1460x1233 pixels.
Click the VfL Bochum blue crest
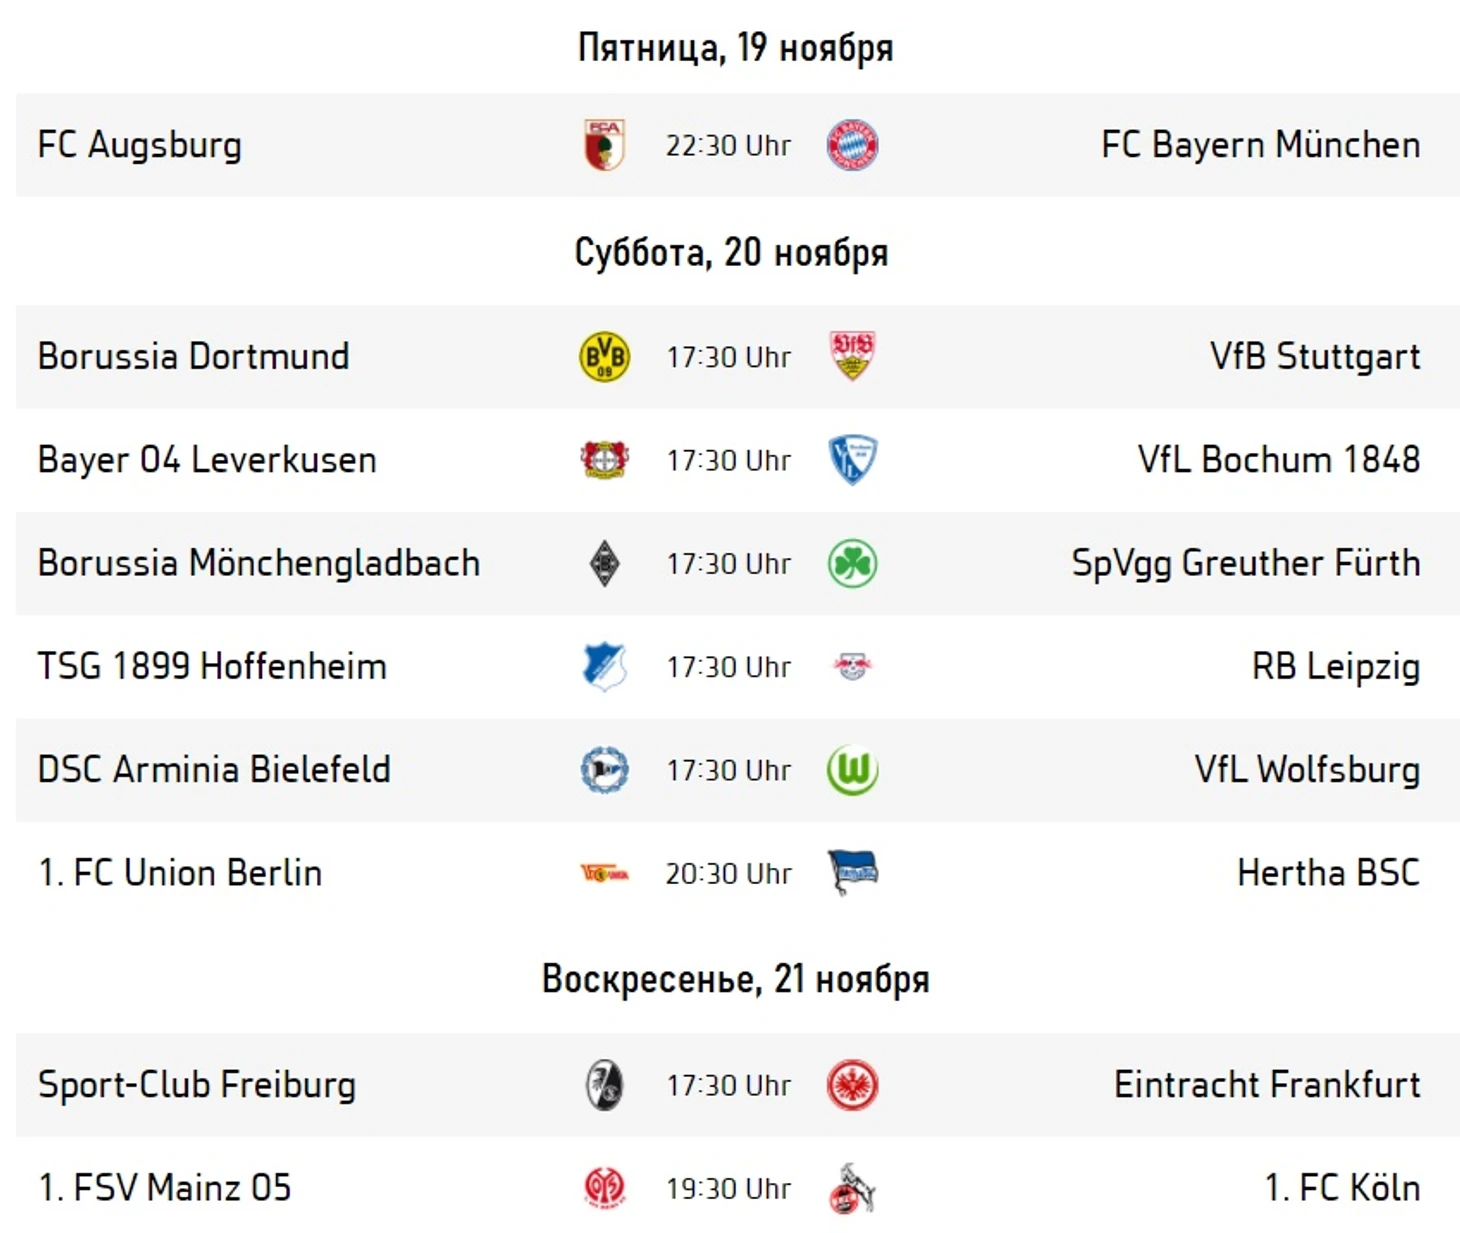click(852, 460)
